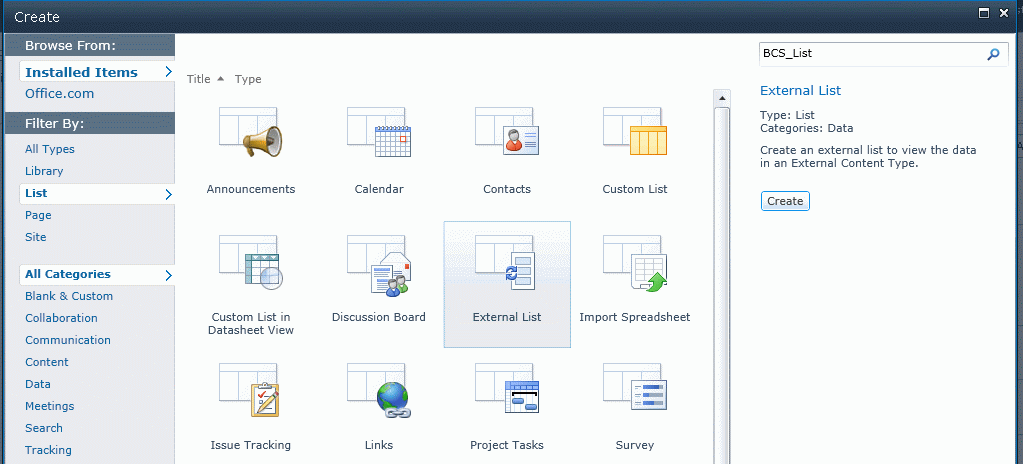
Task: Click the External List heading link
Action: click(x=801, y=91)
